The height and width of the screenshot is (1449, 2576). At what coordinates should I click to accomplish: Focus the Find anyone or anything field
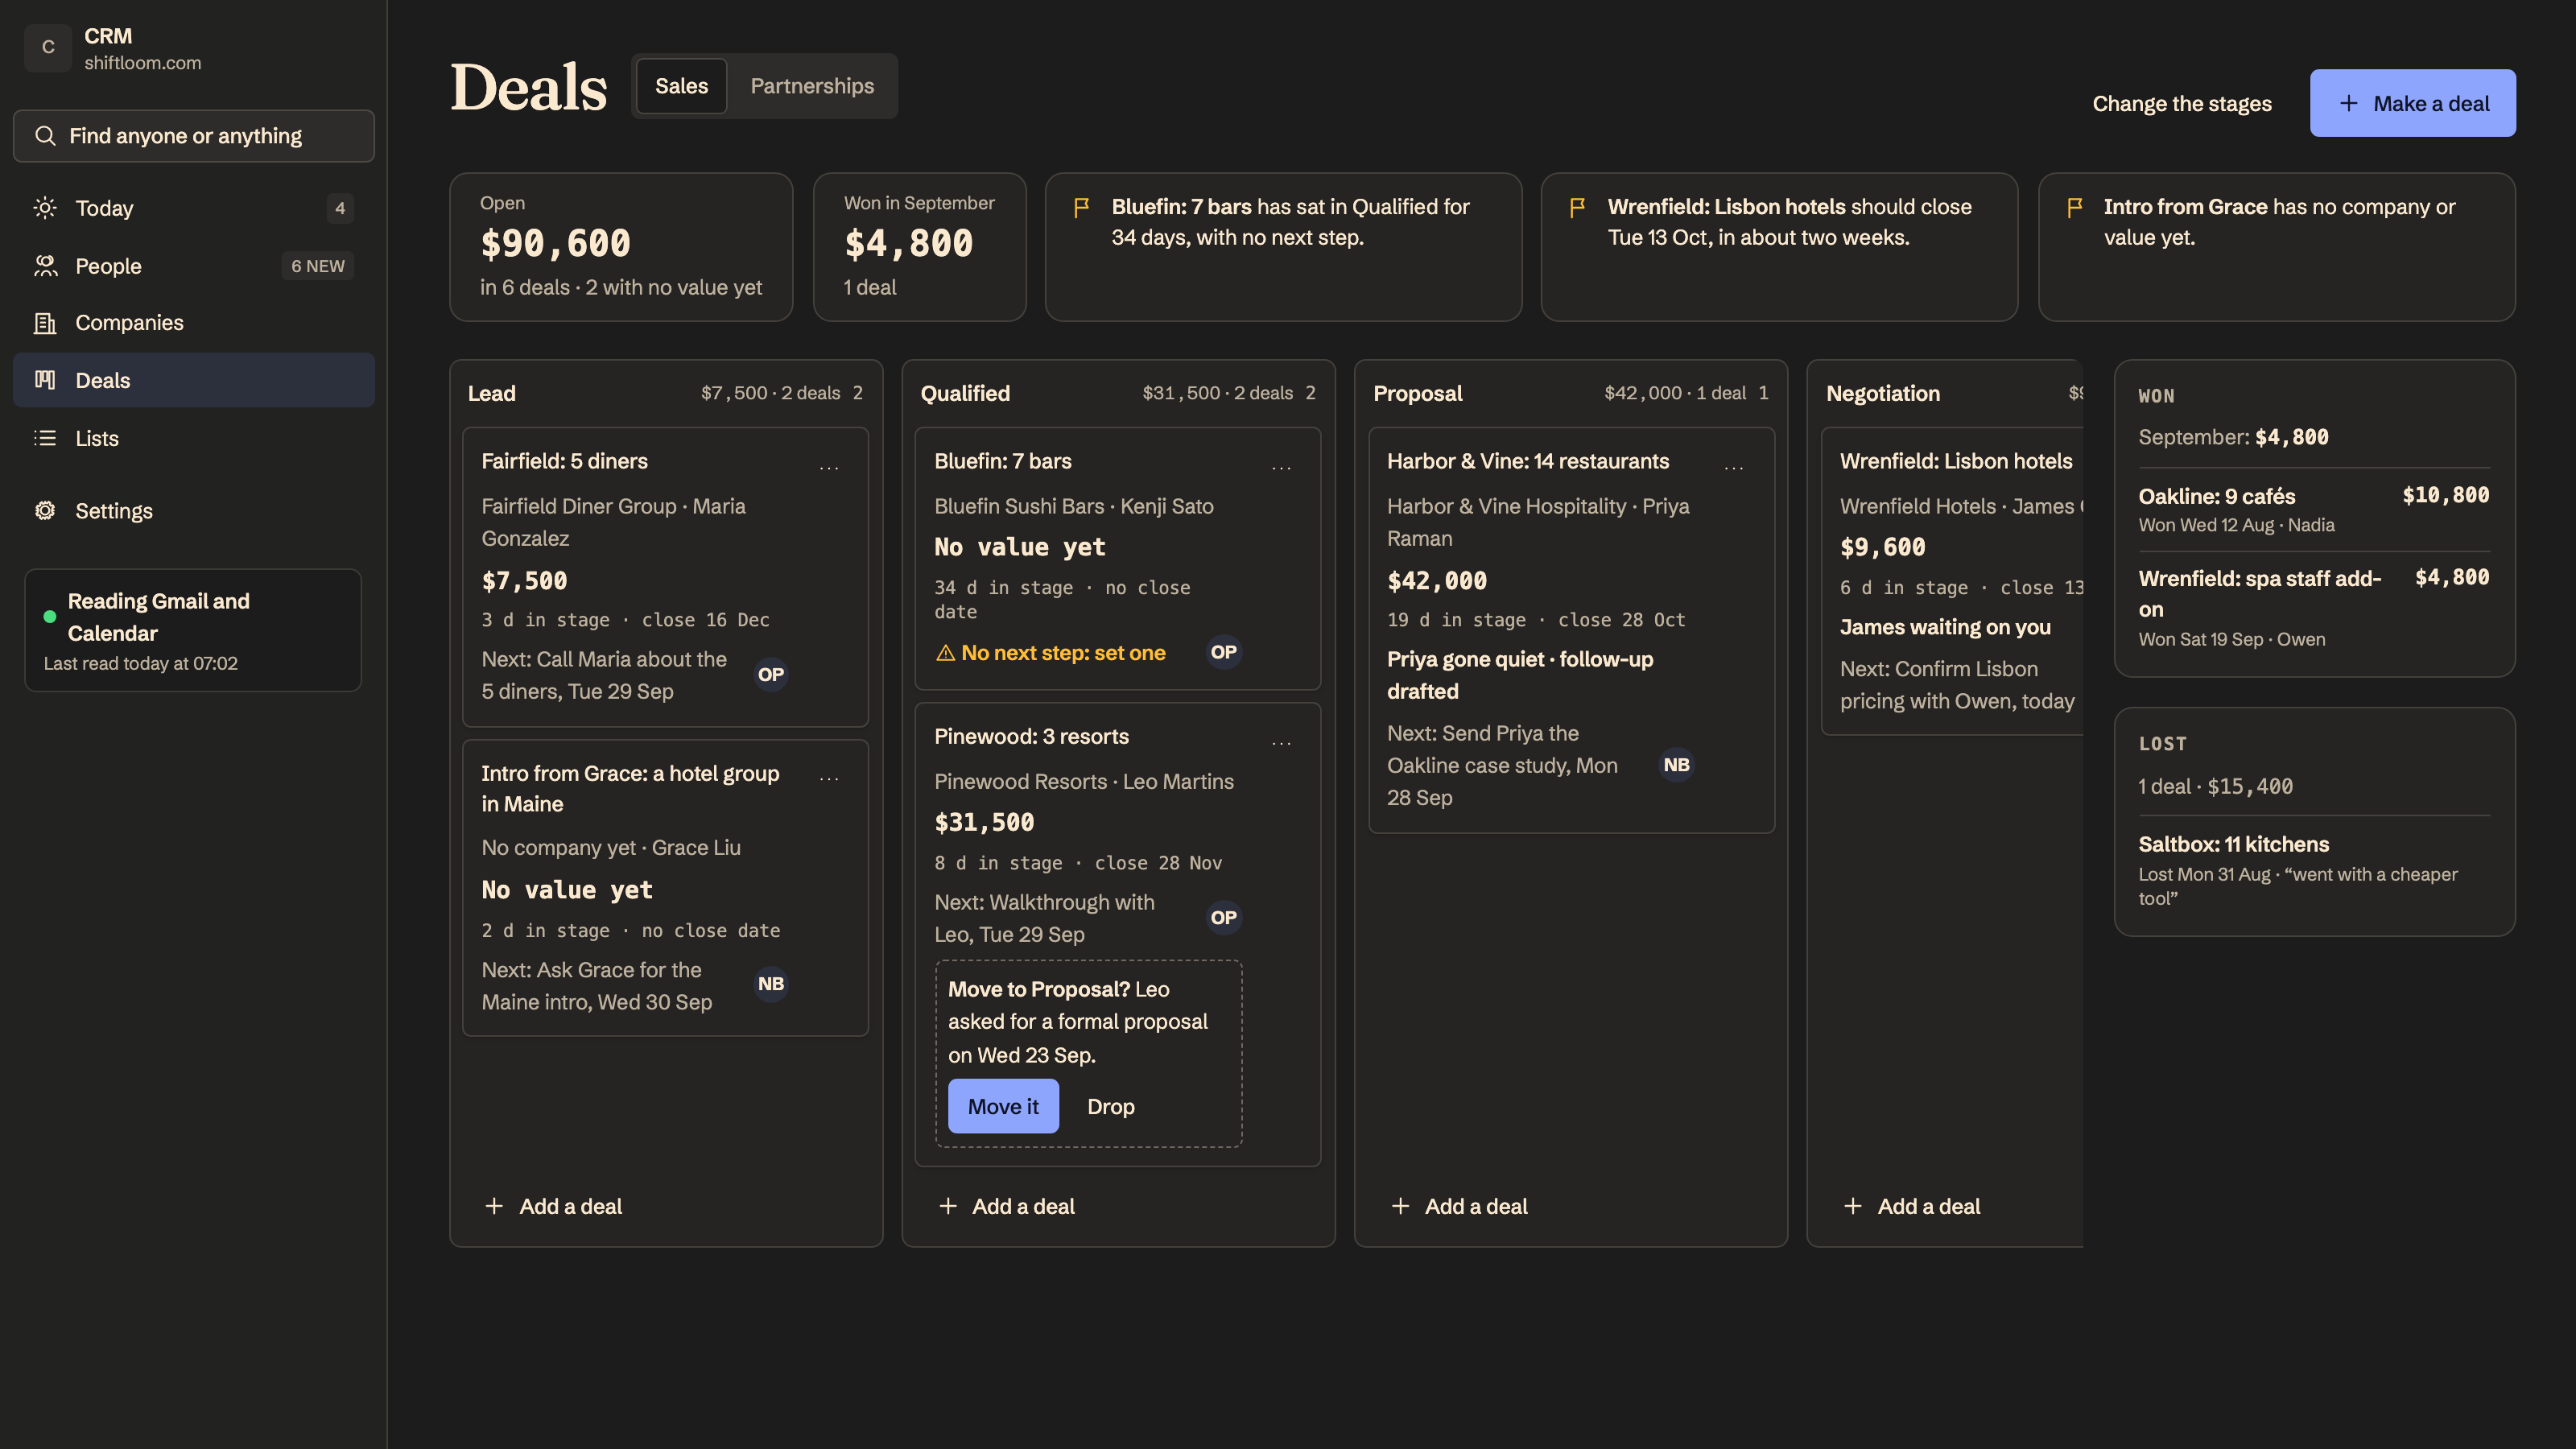tap(193, 136)
